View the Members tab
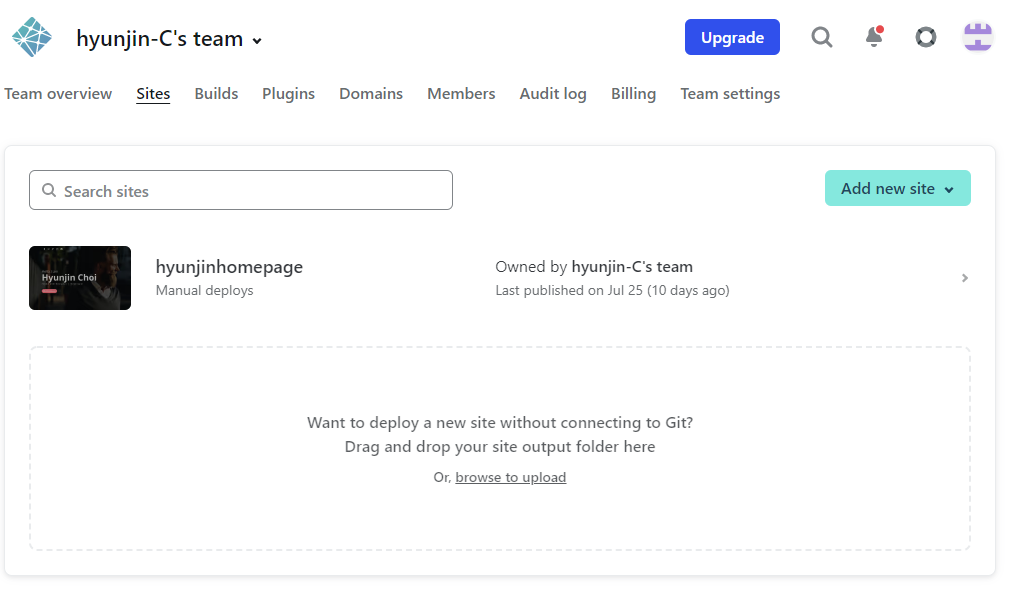The height and width of the screenshot is (594, 1019). pyautogui.click(x=461, y=94)
